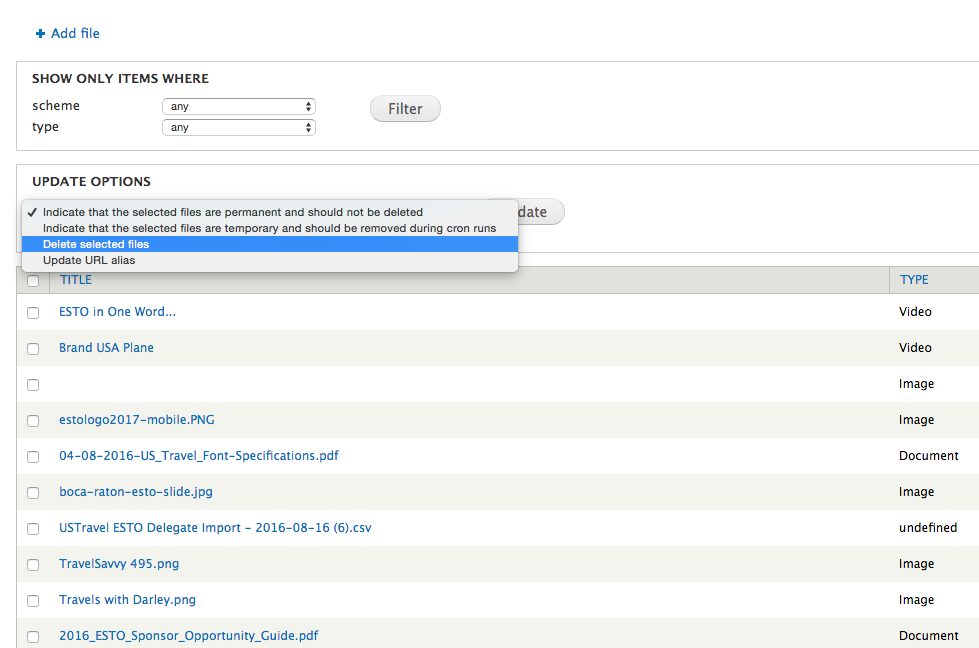Click the plus icon beside Add file
This screenshot has height=648, width=979.
[41, 34]
